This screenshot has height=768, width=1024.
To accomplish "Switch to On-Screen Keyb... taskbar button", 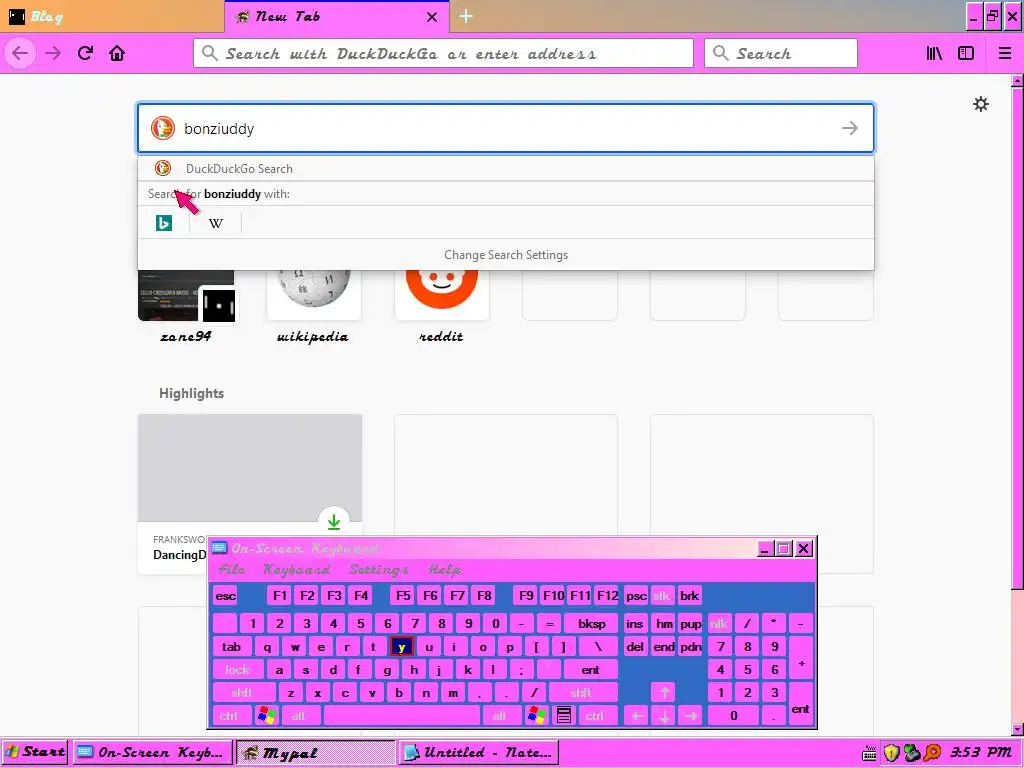I will tap(151, 752).
